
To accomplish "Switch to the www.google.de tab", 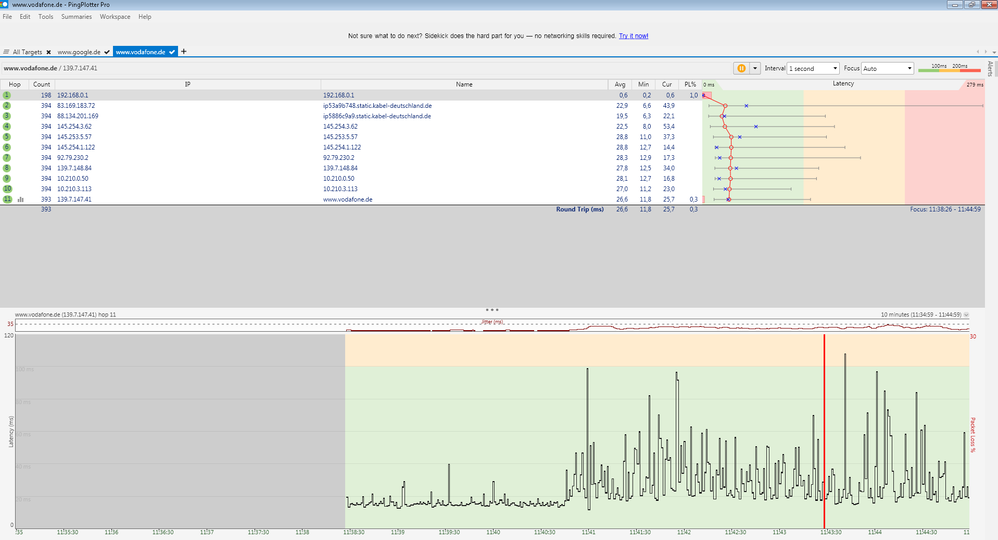I will [79, 52].
